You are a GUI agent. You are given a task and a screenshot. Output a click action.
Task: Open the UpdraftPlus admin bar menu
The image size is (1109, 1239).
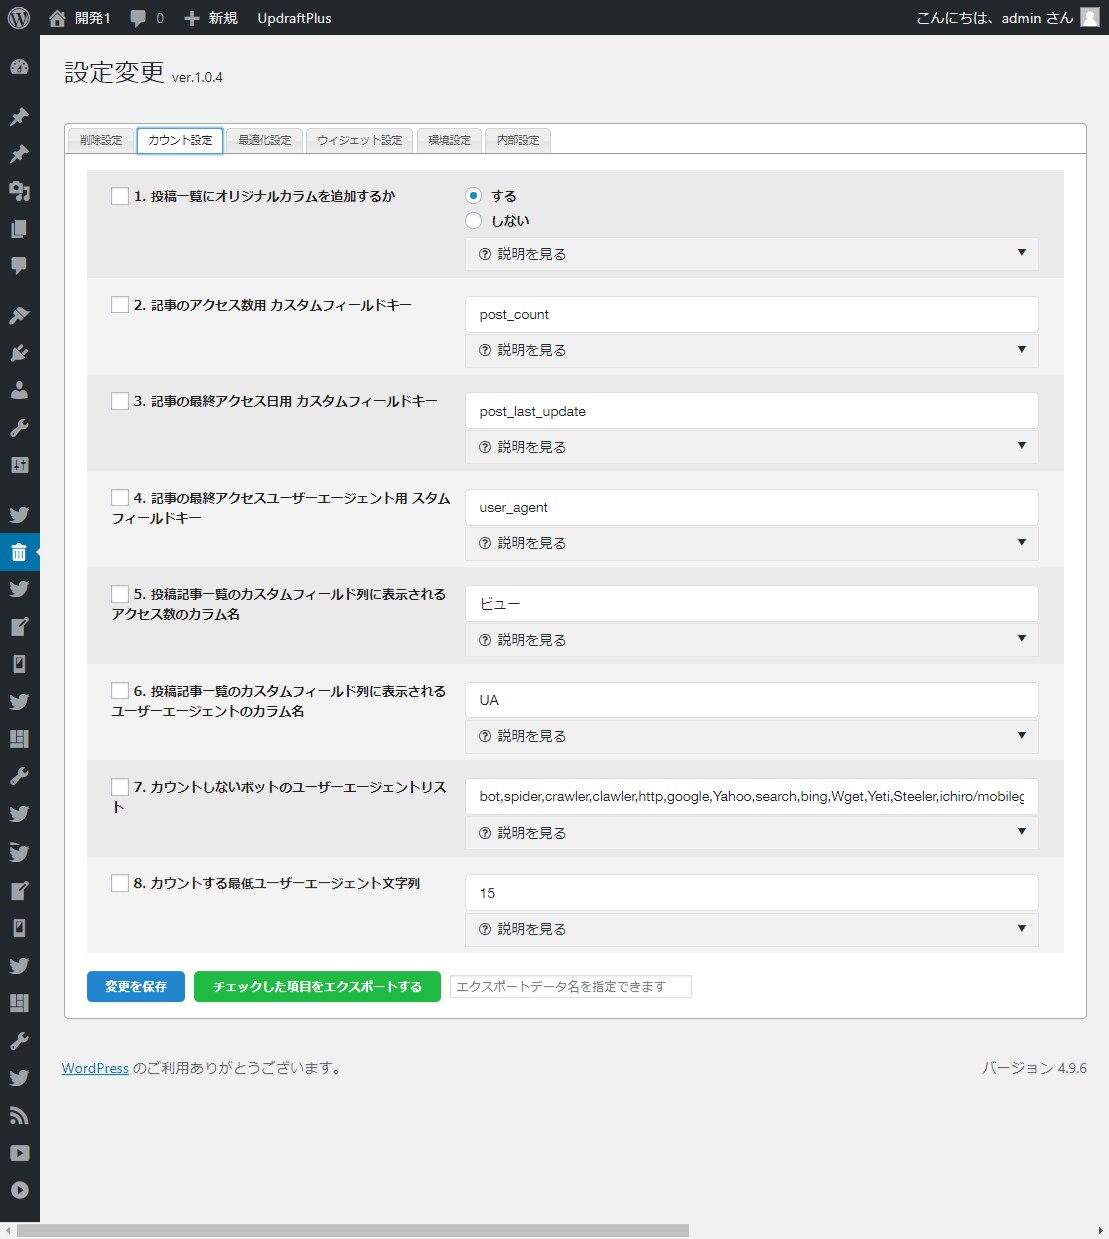(294, 18)
